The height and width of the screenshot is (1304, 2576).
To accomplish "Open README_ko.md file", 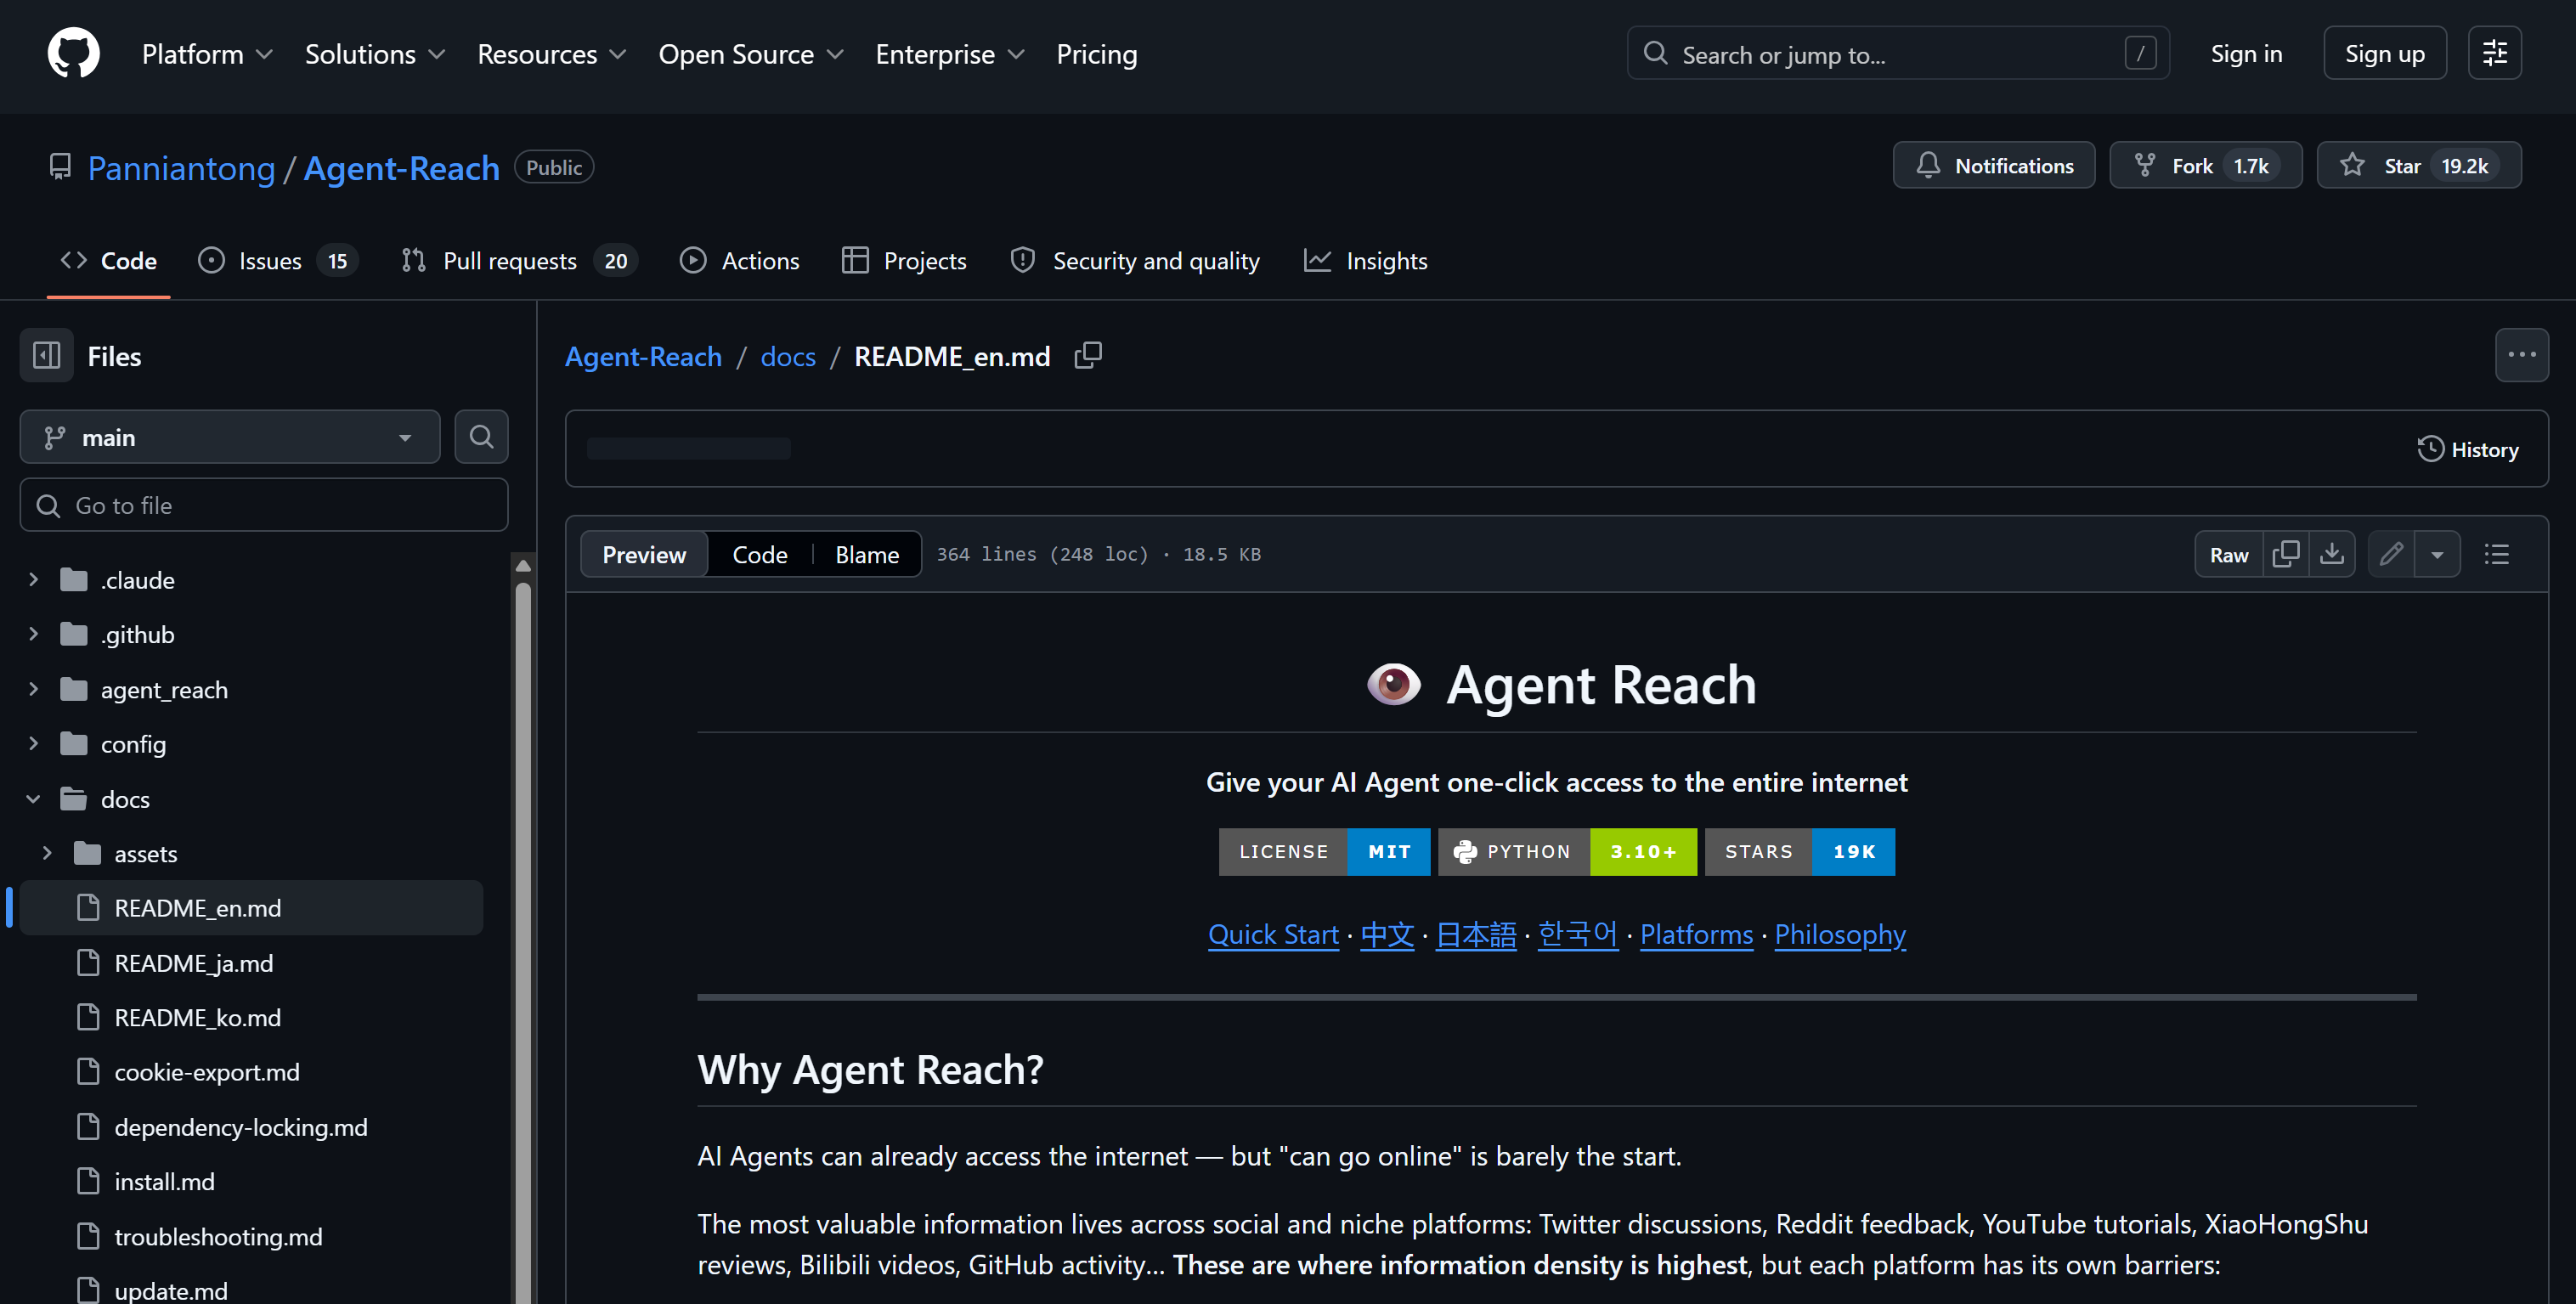I will pyautogui.click(x=197, y=1017).
